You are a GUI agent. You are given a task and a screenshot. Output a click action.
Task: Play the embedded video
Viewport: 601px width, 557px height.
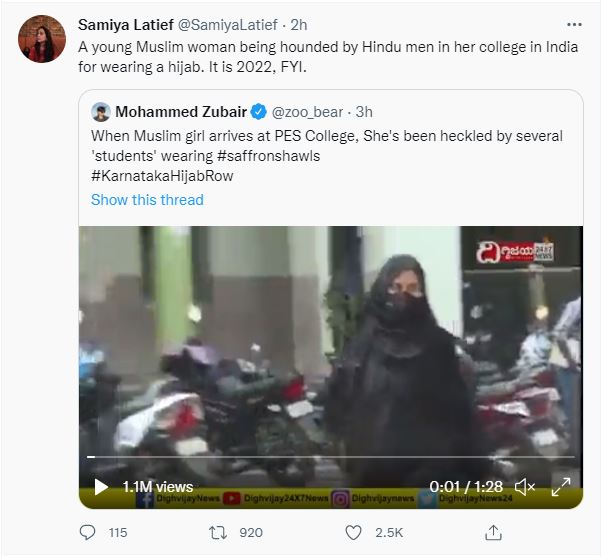click(101, 487)
